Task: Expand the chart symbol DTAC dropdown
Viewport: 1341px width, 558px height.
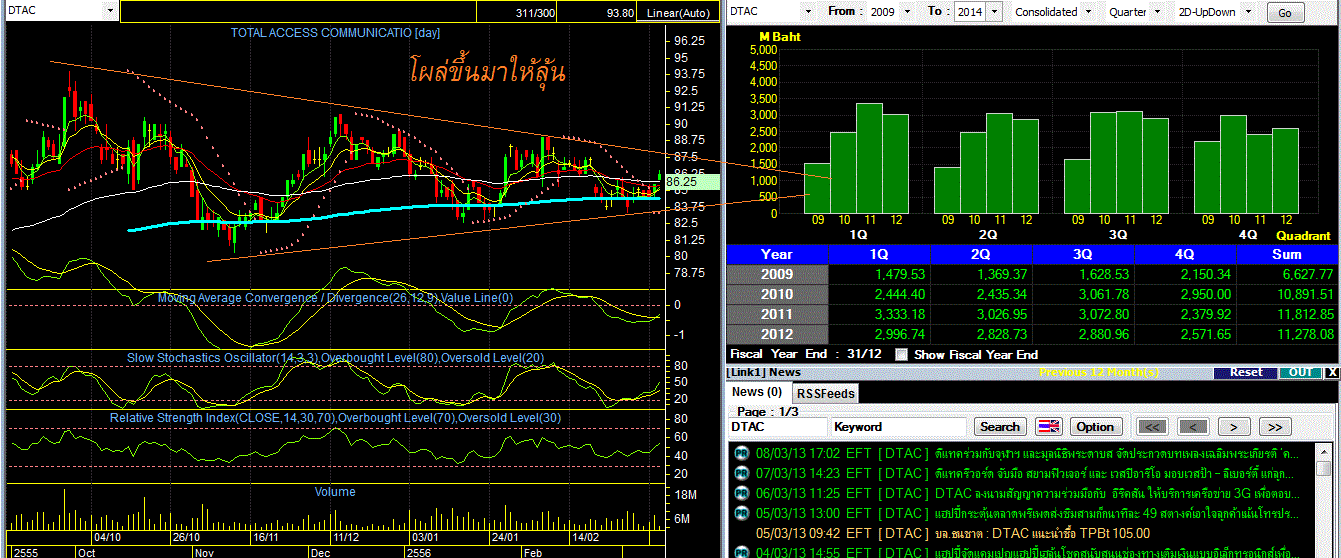Action: [x=109, y=11]
